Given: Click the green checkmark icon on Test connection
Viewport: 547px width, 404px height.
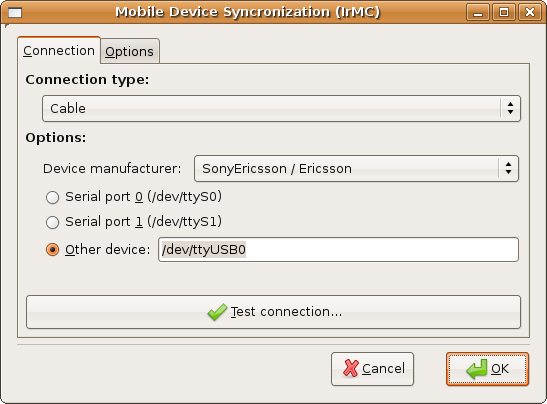Looking at the screenshot, I should point(217,312).
